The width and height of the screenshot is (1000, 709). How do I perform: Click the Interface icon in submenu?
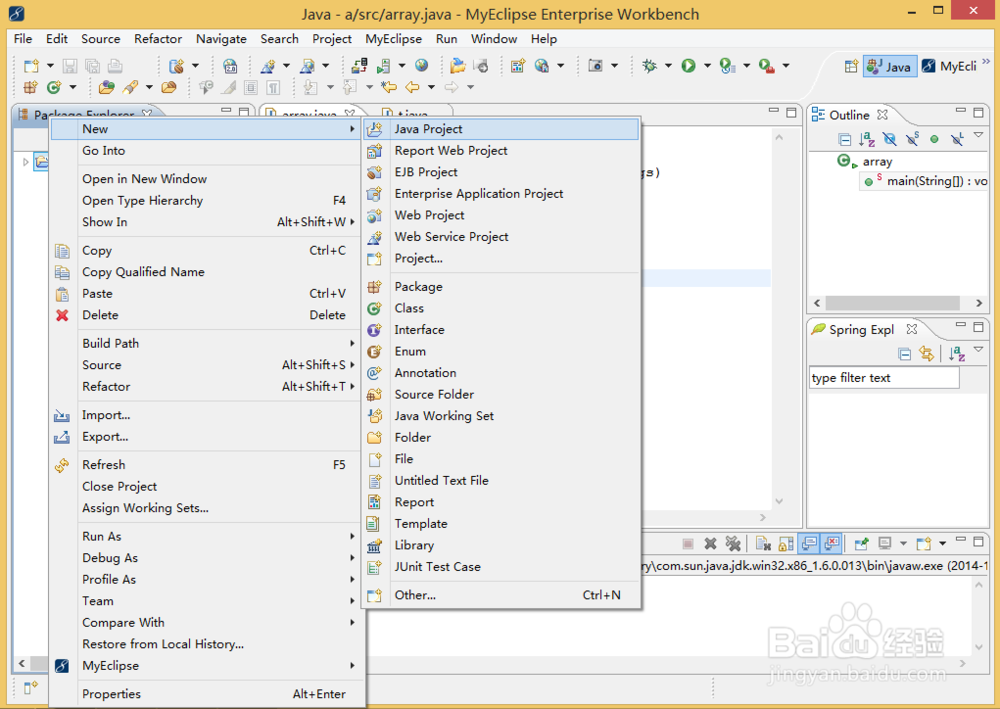click(x=374, y=330)
